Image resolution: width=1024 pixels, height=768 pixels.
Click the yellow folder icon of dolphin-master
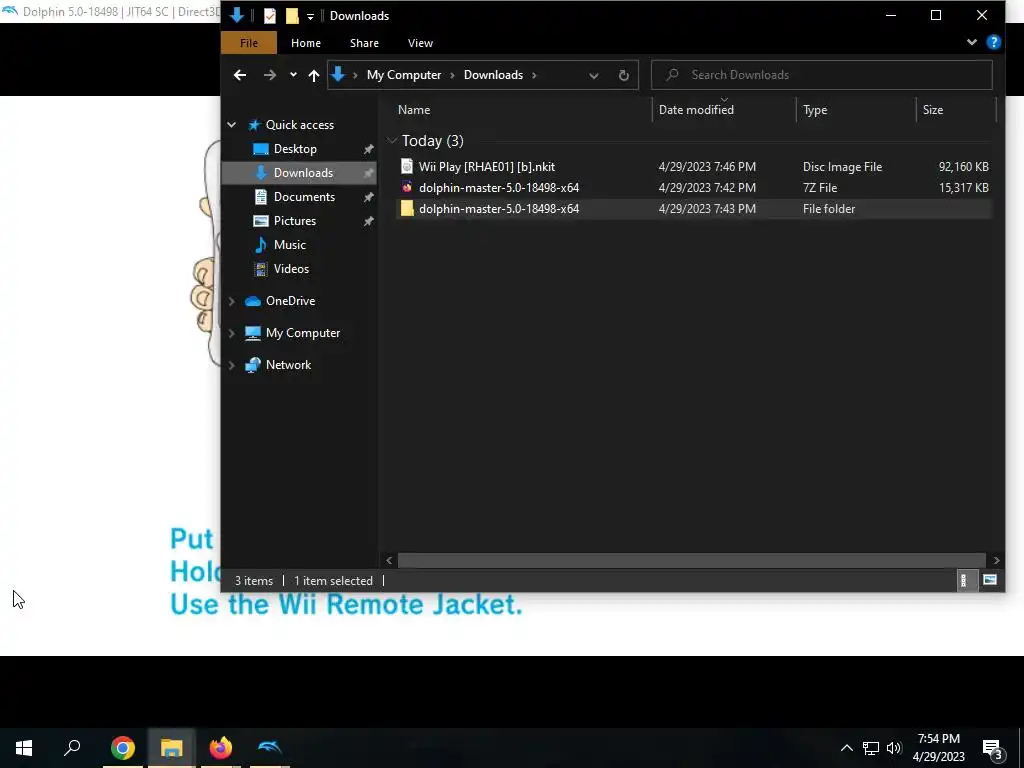[407, 209]
